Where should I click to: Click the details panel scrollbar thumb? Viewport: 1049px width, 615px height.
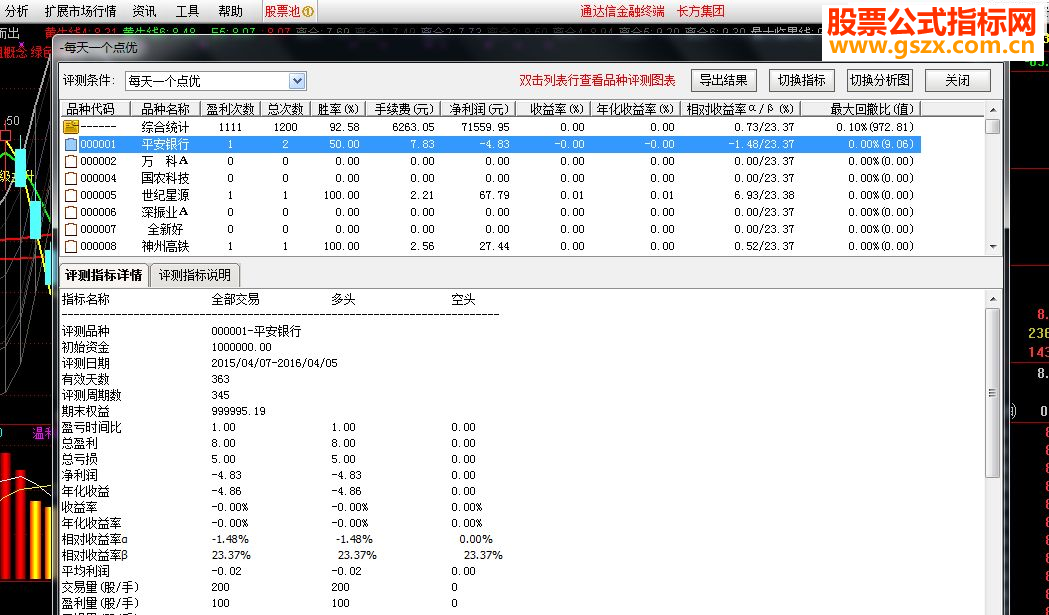click(993, 393)
